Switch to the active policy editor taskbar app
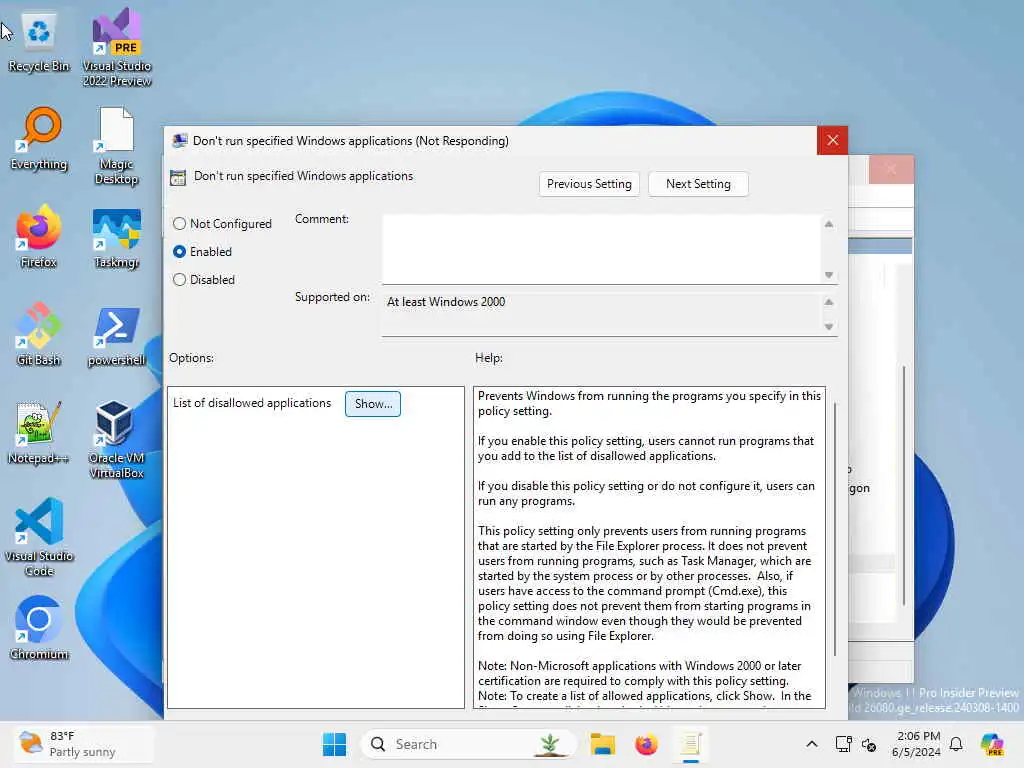 point(690,744)
